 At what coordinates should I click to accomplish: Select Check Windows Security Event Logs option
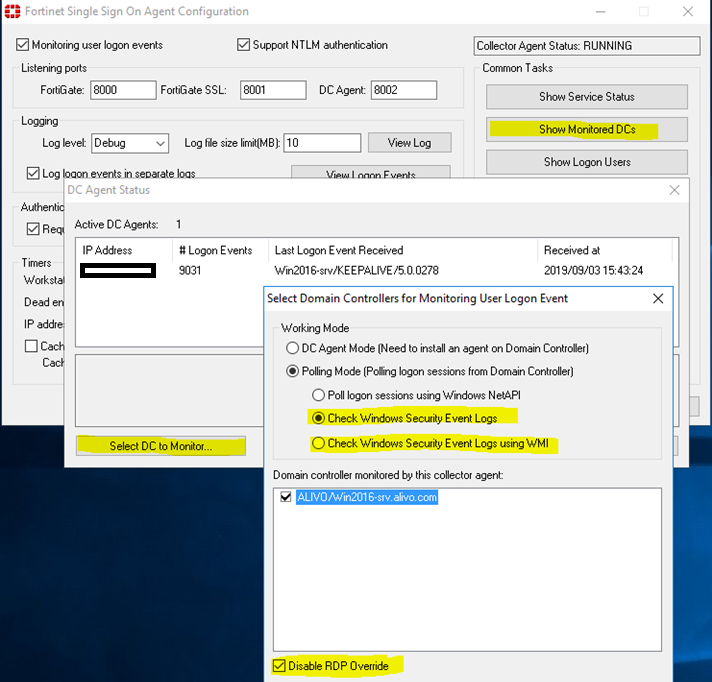point(318,418)
